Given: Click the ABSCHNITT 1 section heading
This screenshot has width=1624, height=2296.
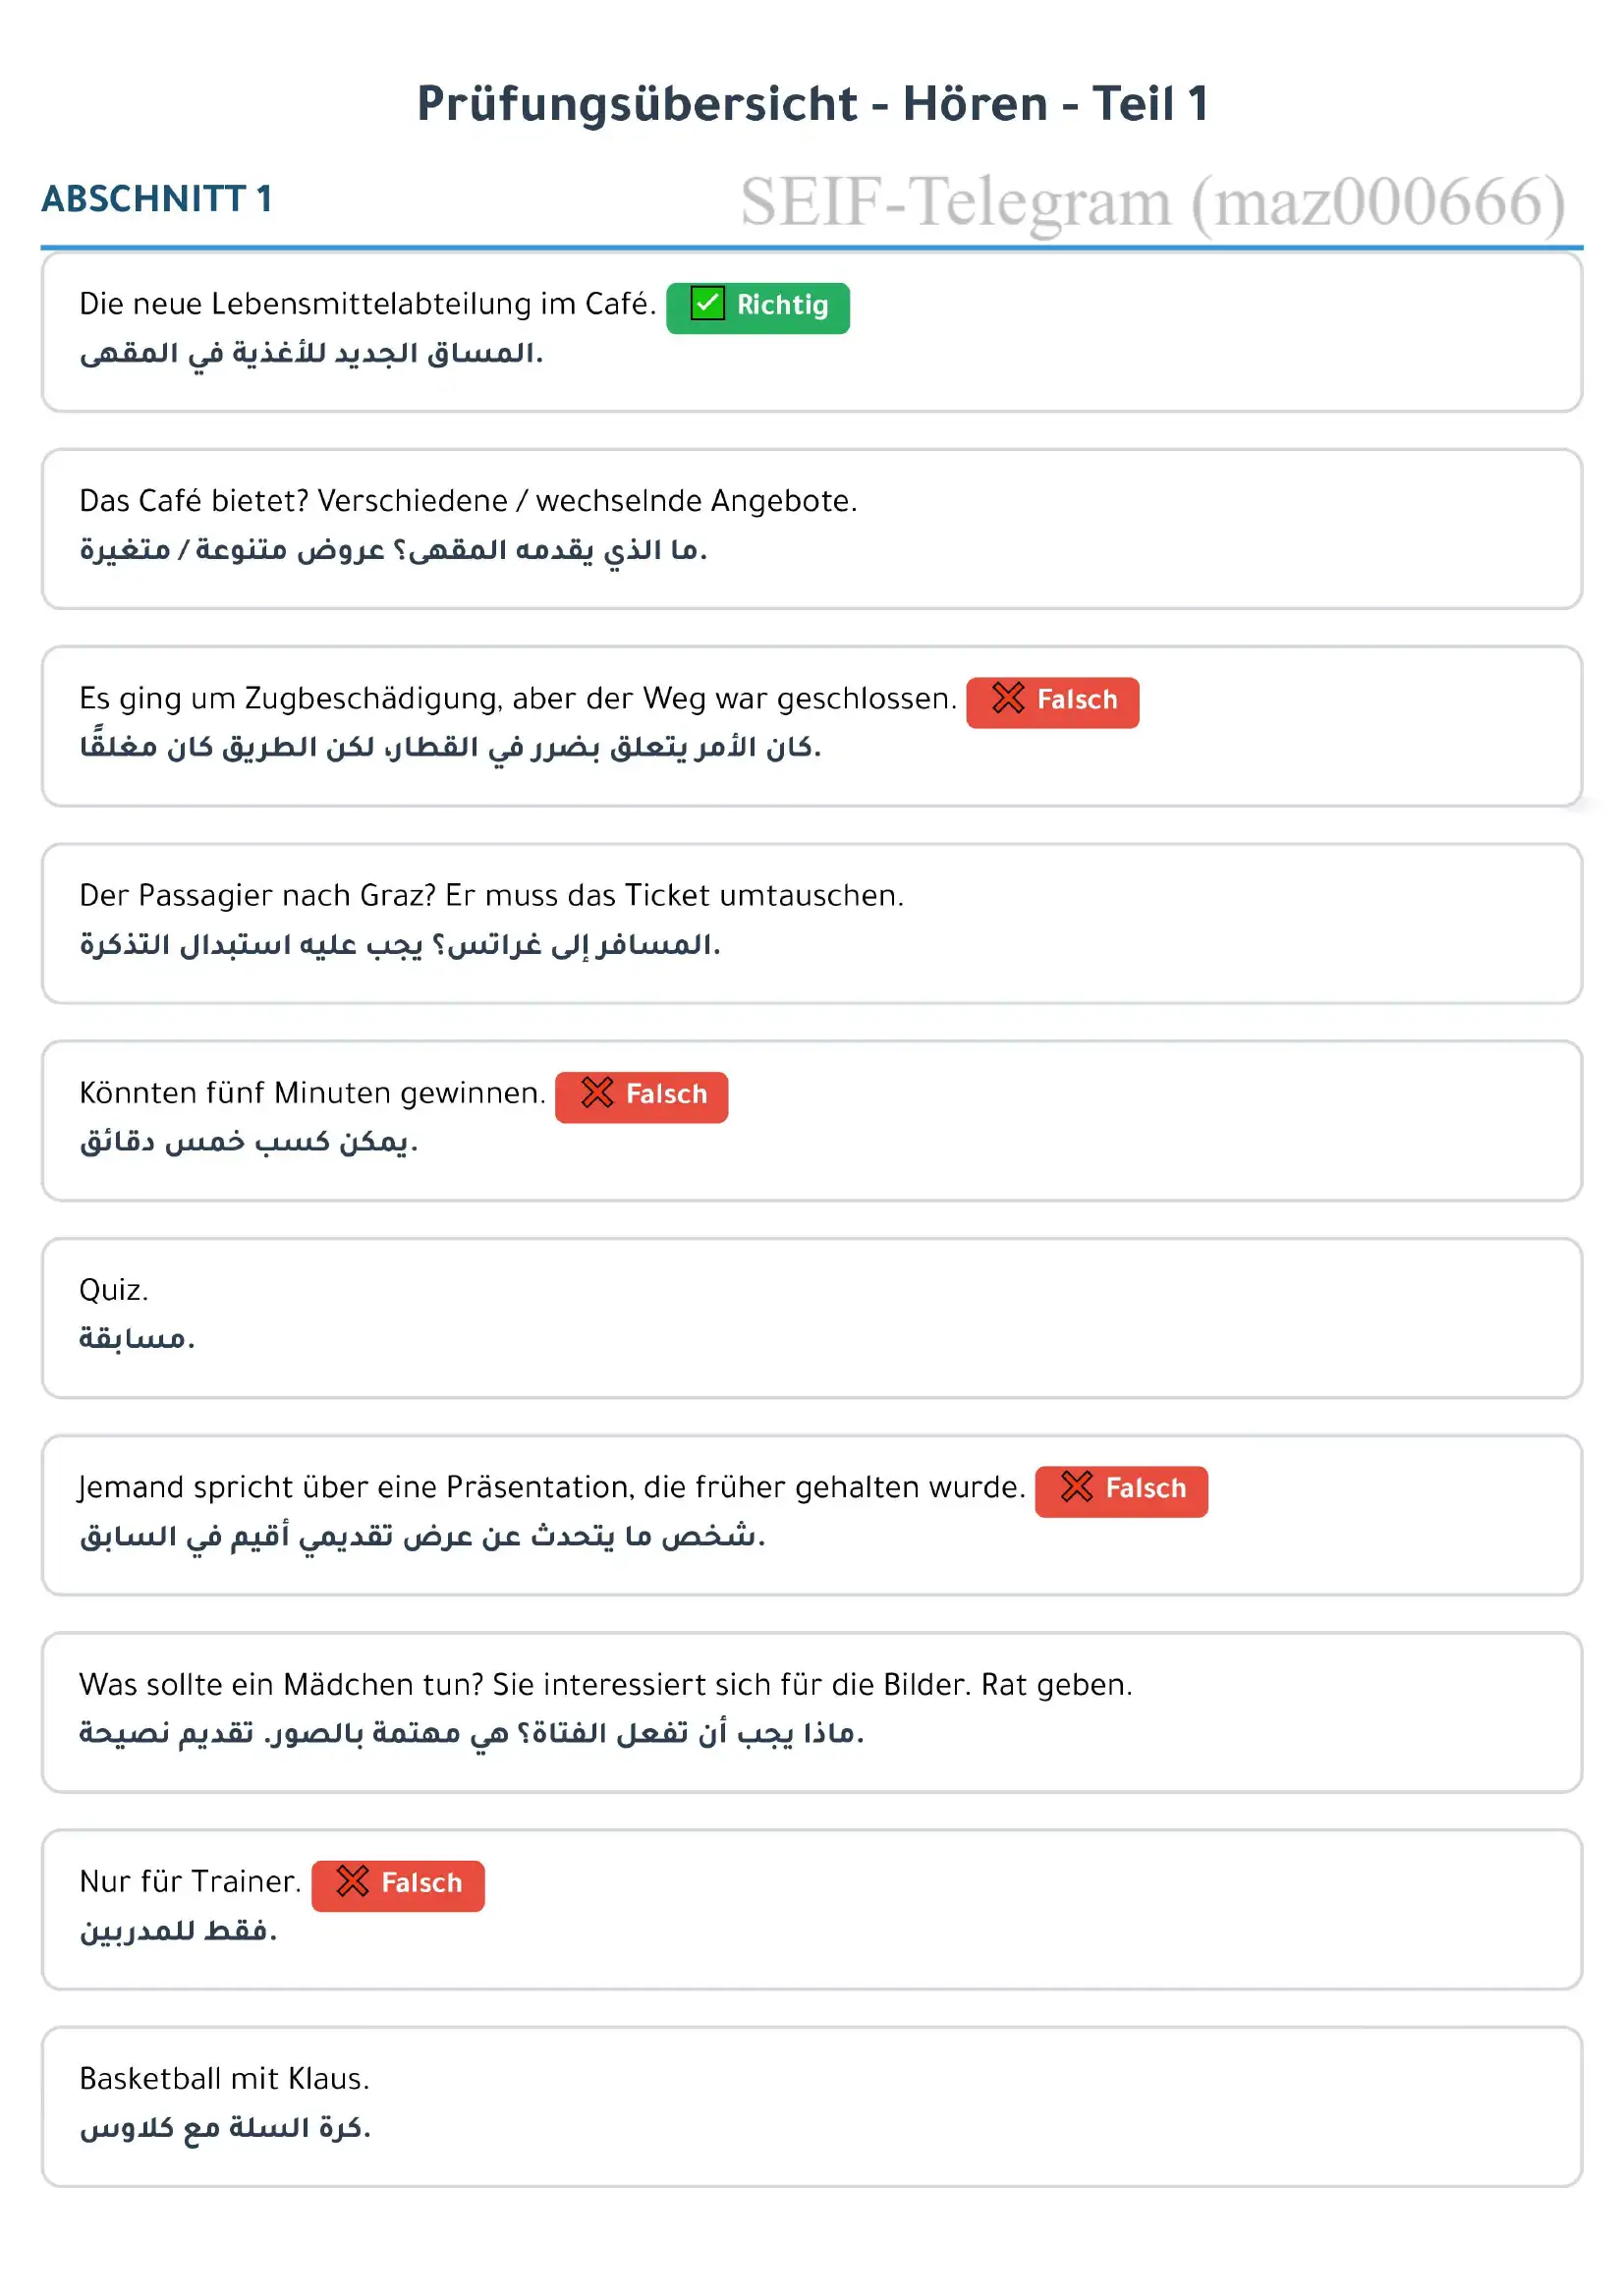Looking at the screenshot, I should 157,199.
